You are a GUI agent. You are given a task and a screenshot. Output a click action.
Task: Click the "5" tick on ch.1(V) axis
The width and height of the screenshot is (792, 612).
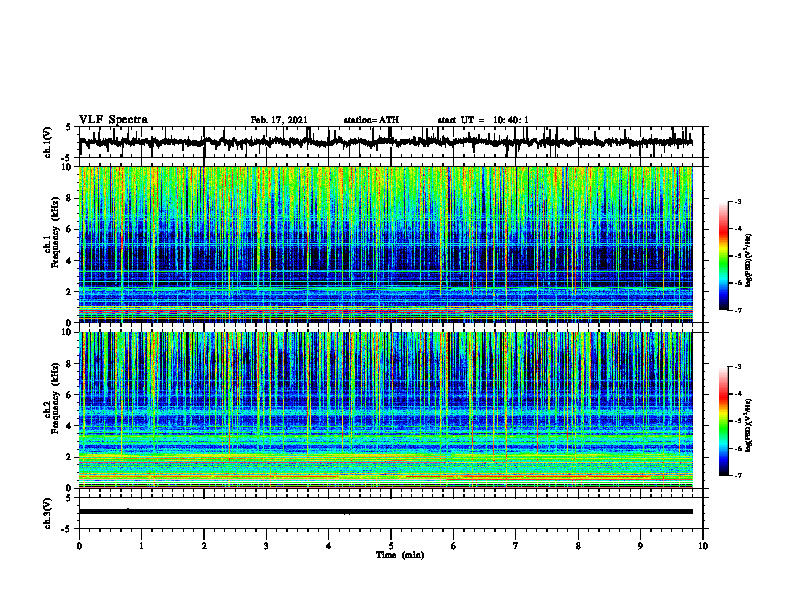pyautogui.click(x=69, y=128)
